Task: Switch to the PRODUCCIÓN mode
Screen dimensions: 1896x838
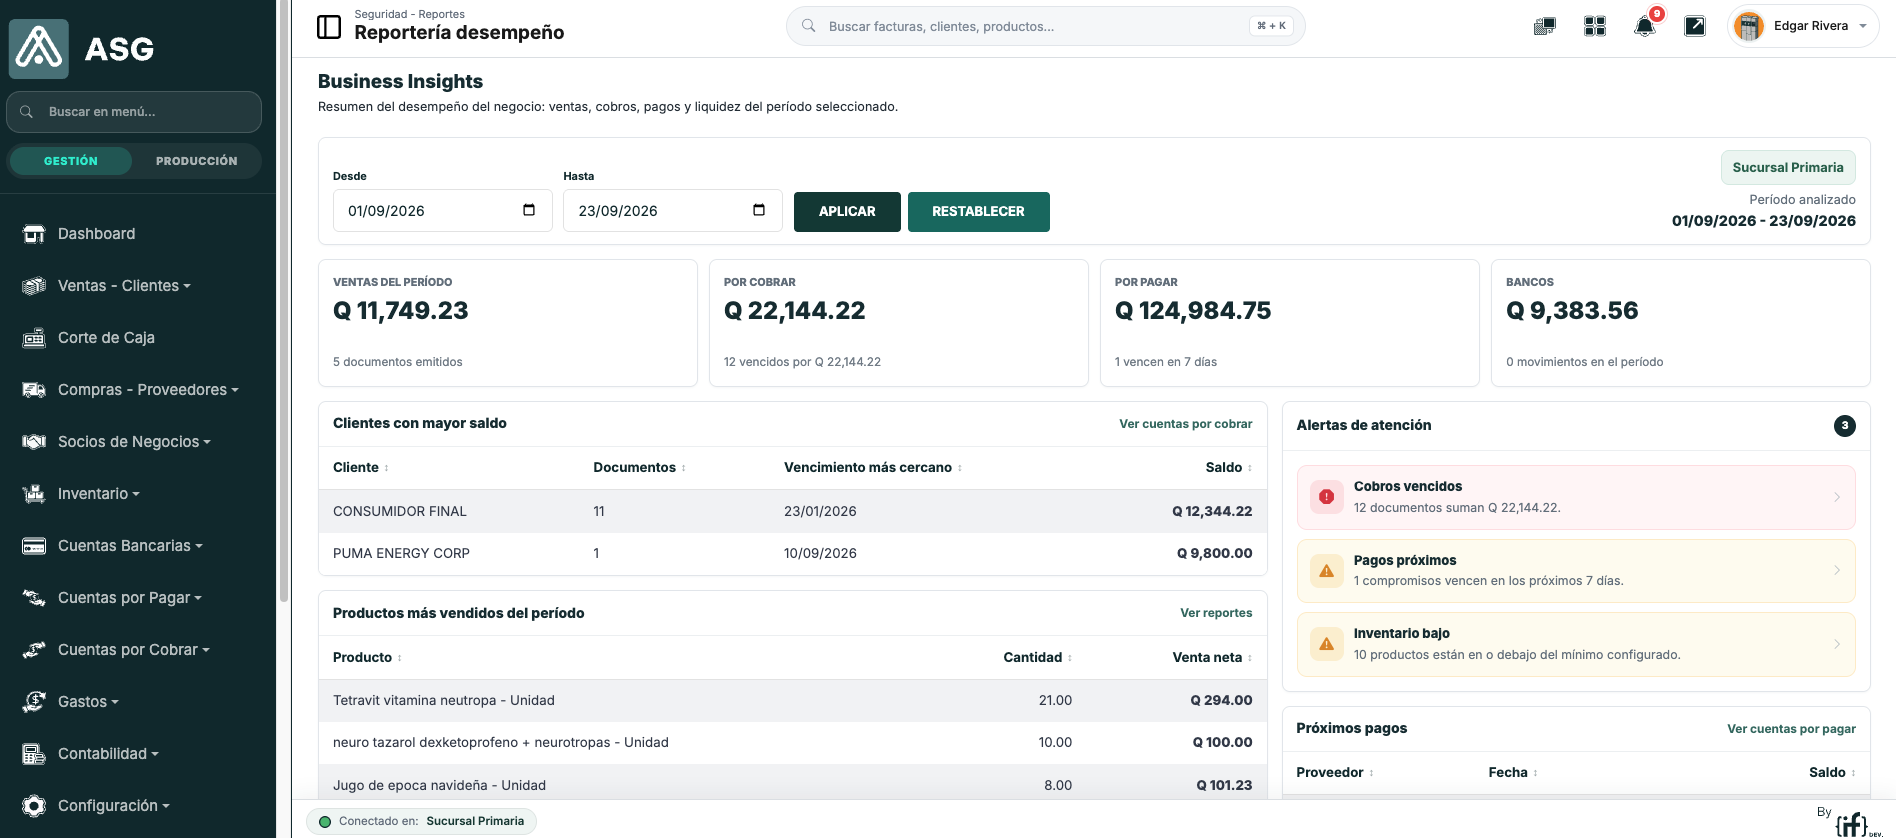Action: pos(197,161)
